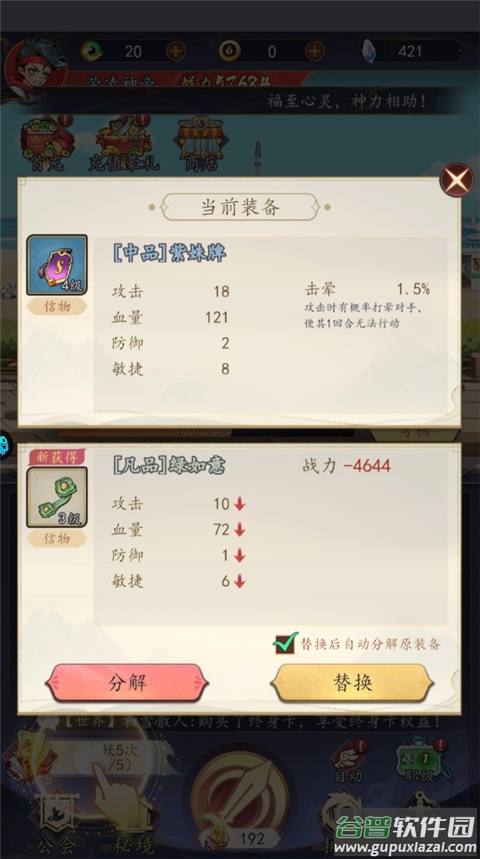Open the 首充 first recharge gift icon
Image resolution: width=480 pixels, height=859 pixels.
[47, 144]
